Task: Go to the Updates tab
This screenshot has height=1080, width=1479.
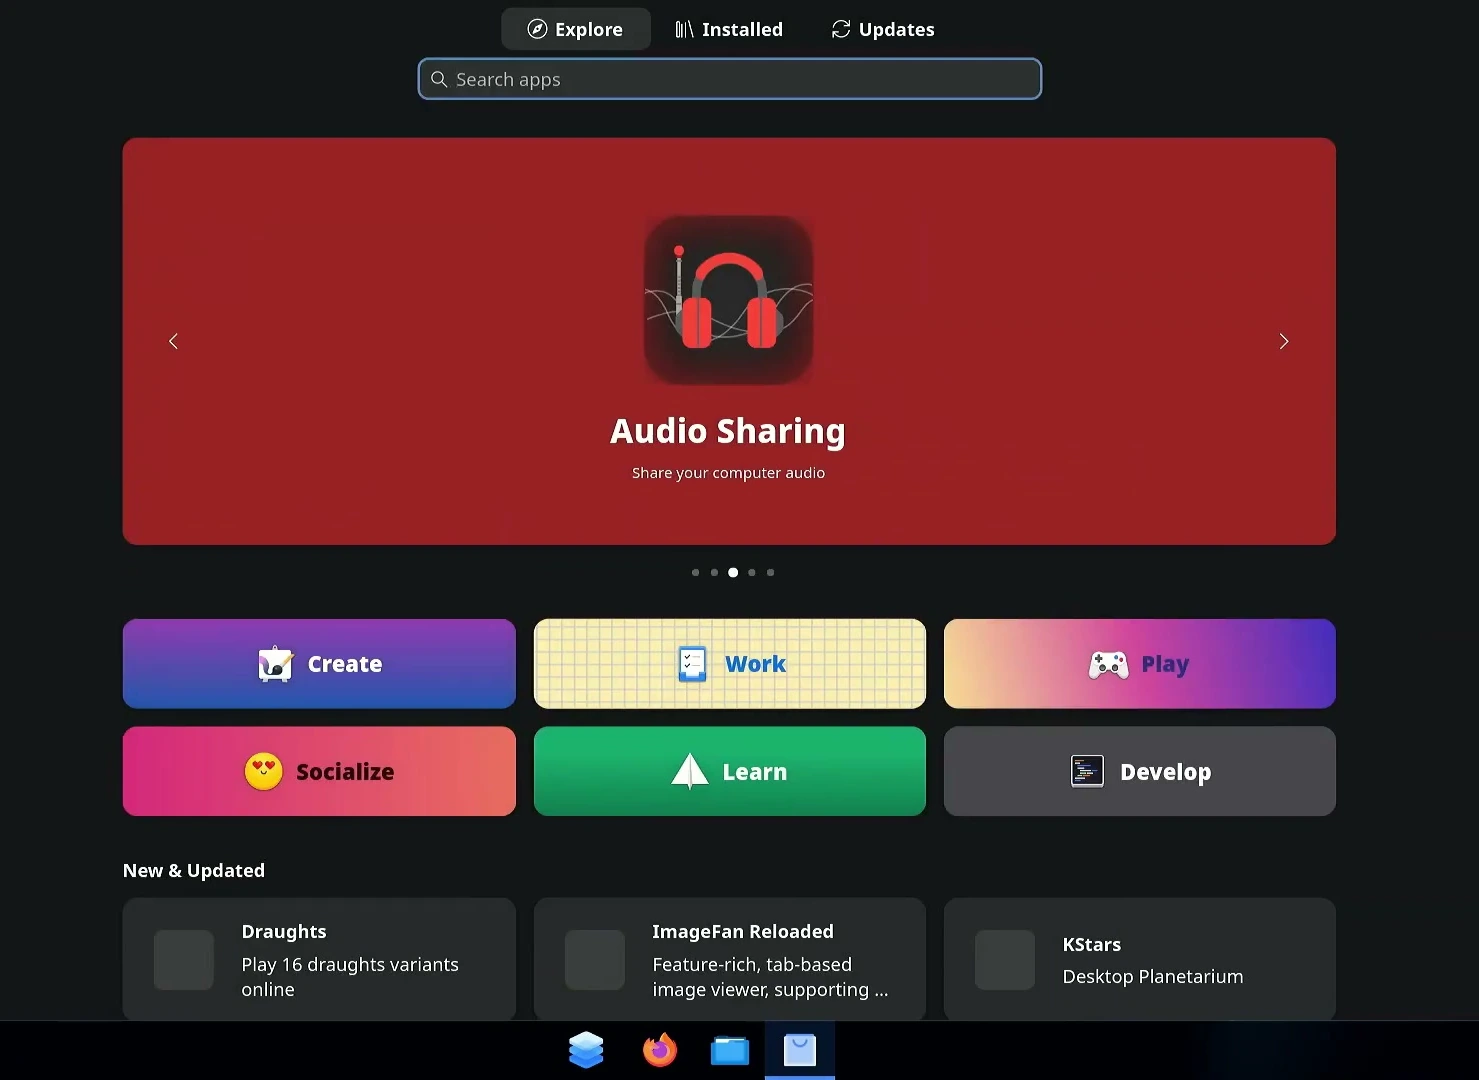Action: (x=883, y=29)
